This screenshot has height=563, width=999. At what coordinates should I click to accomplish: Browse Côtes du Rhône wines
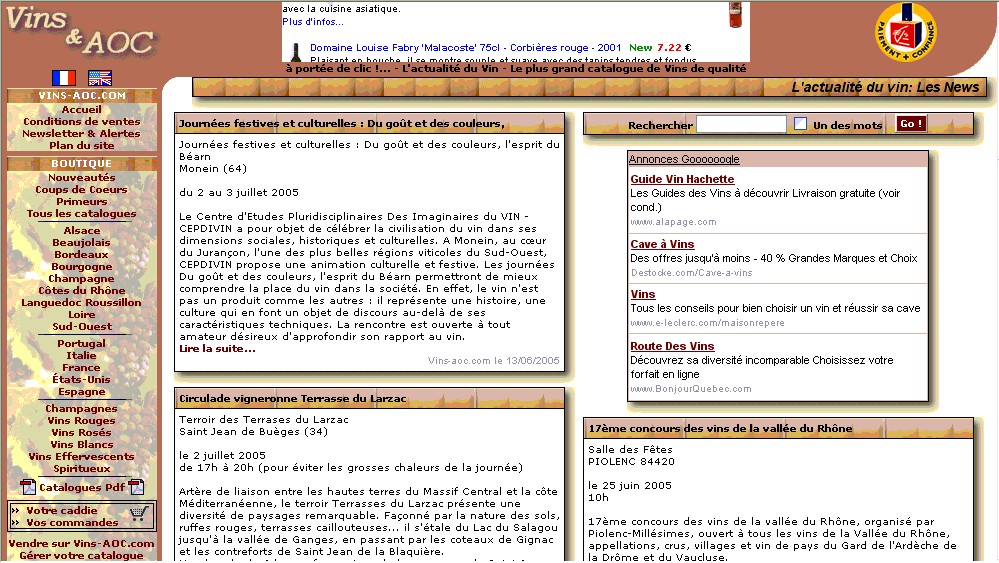(82, 291)
